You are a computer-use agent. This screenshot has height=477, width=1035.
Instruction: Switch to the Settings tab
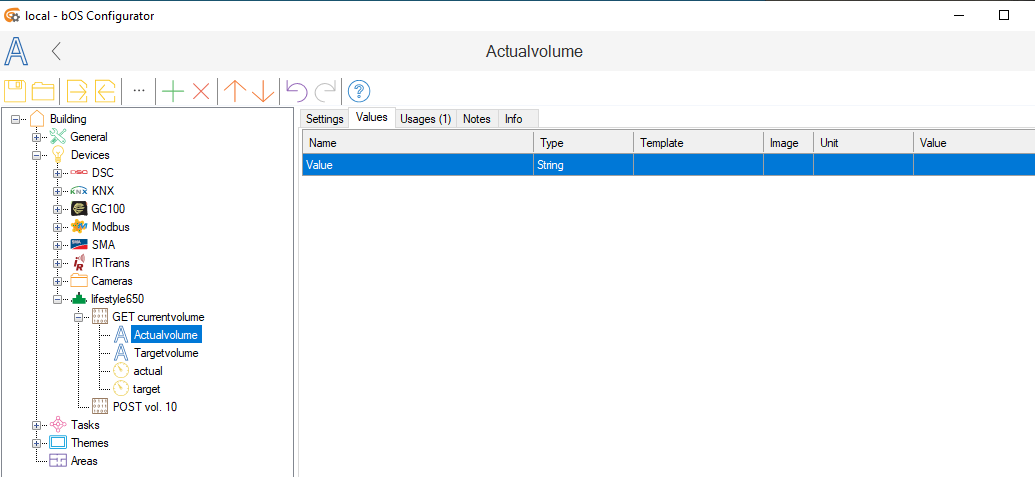click(x=324, y=119)
